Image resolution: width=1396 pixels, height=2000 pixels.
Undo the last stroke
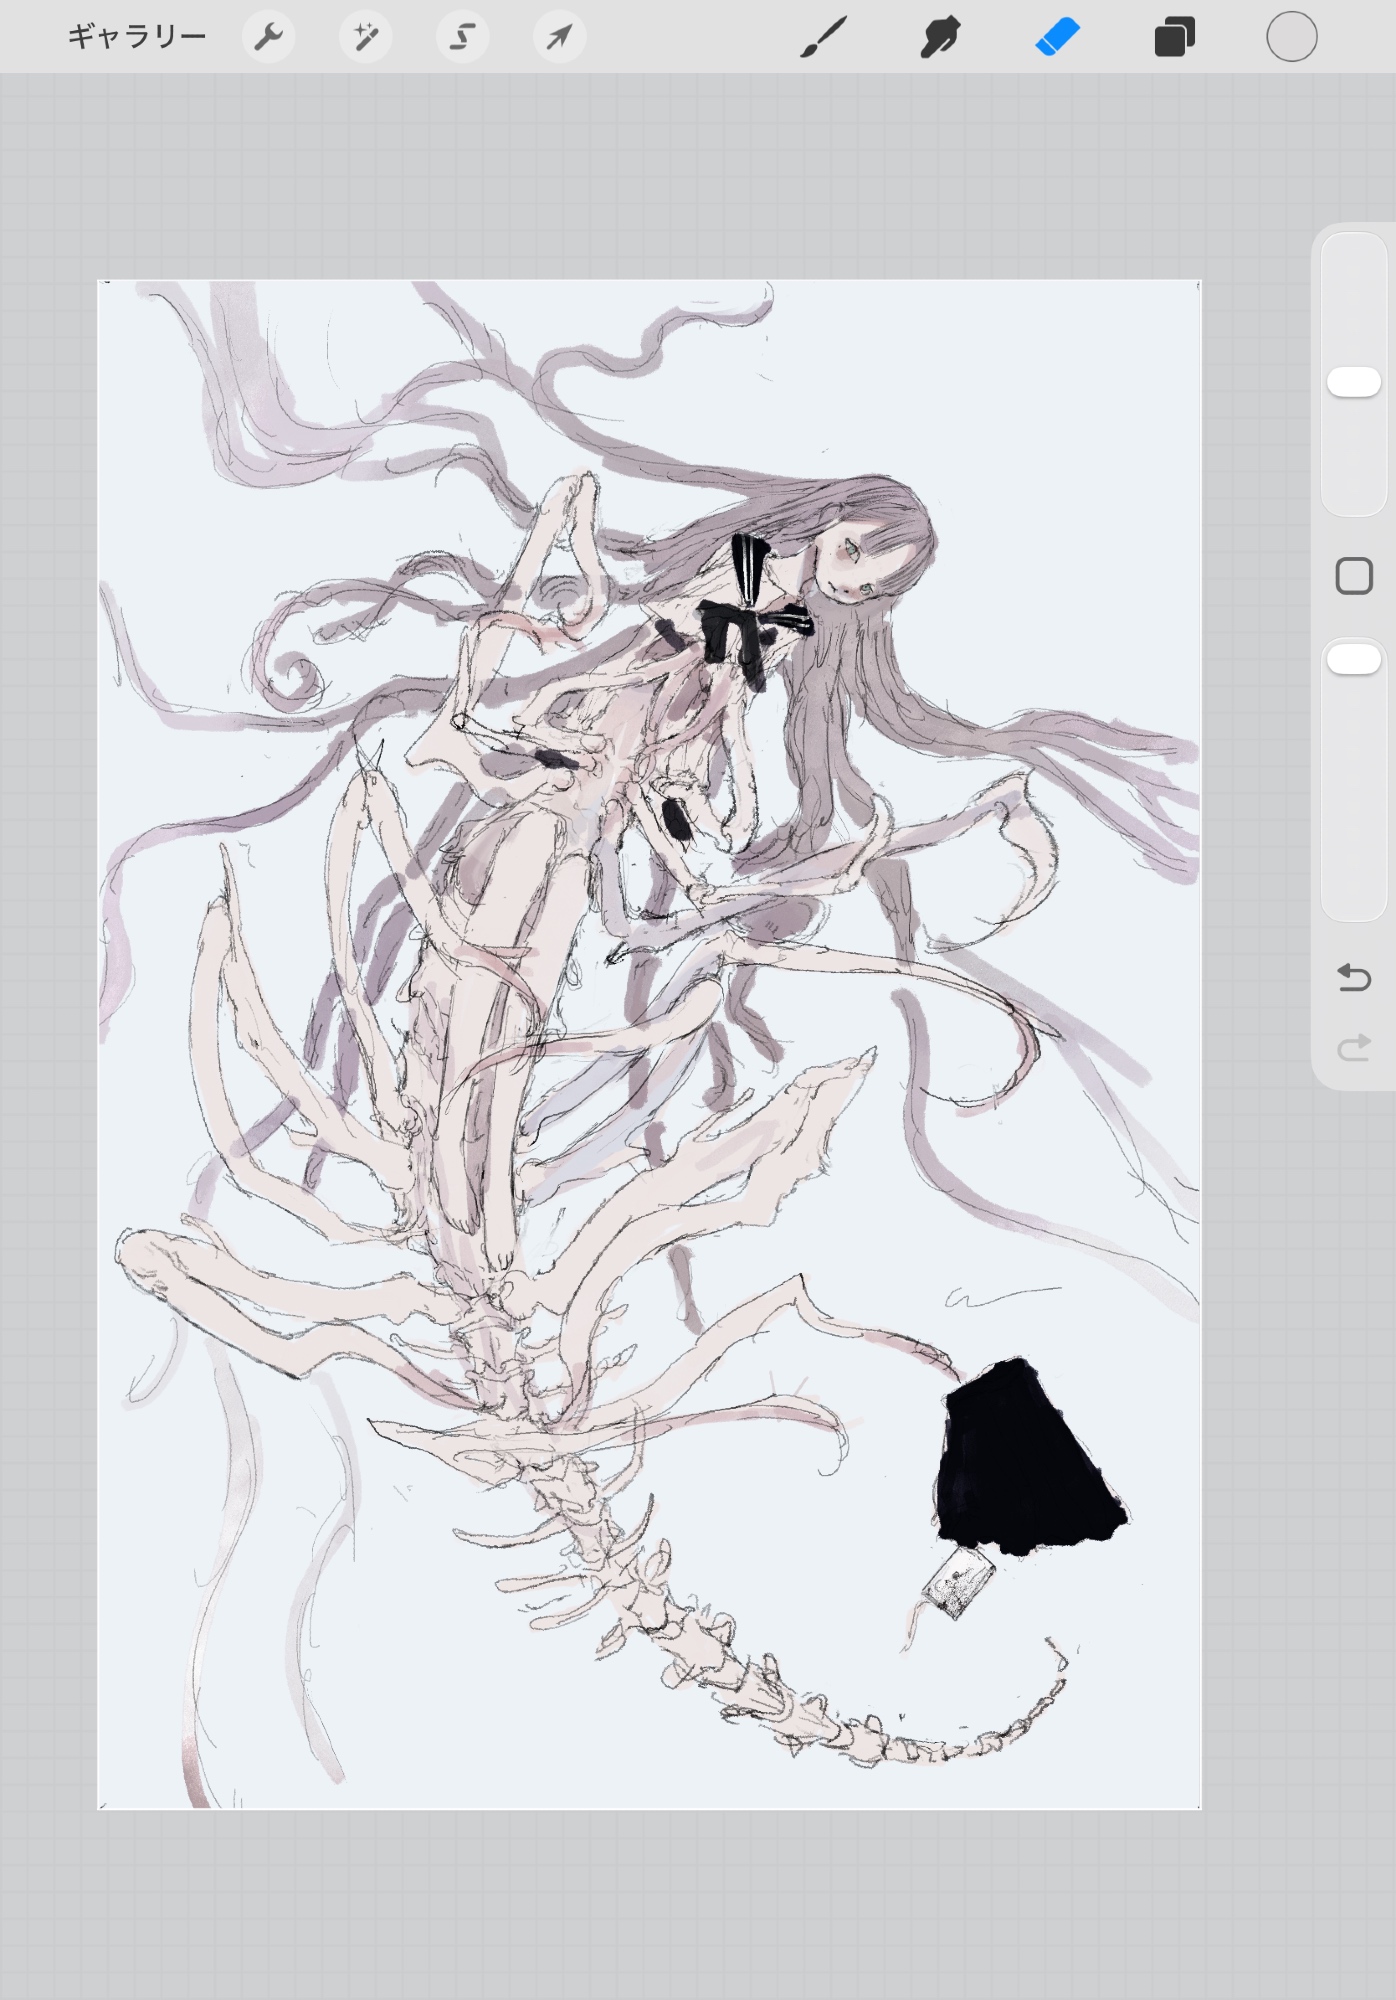(1353, 977)
